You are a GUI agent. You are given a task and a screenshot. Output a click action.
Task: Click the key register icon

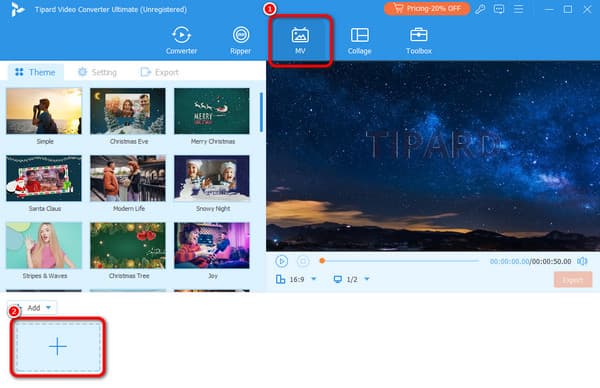click(x=480, y=9)
